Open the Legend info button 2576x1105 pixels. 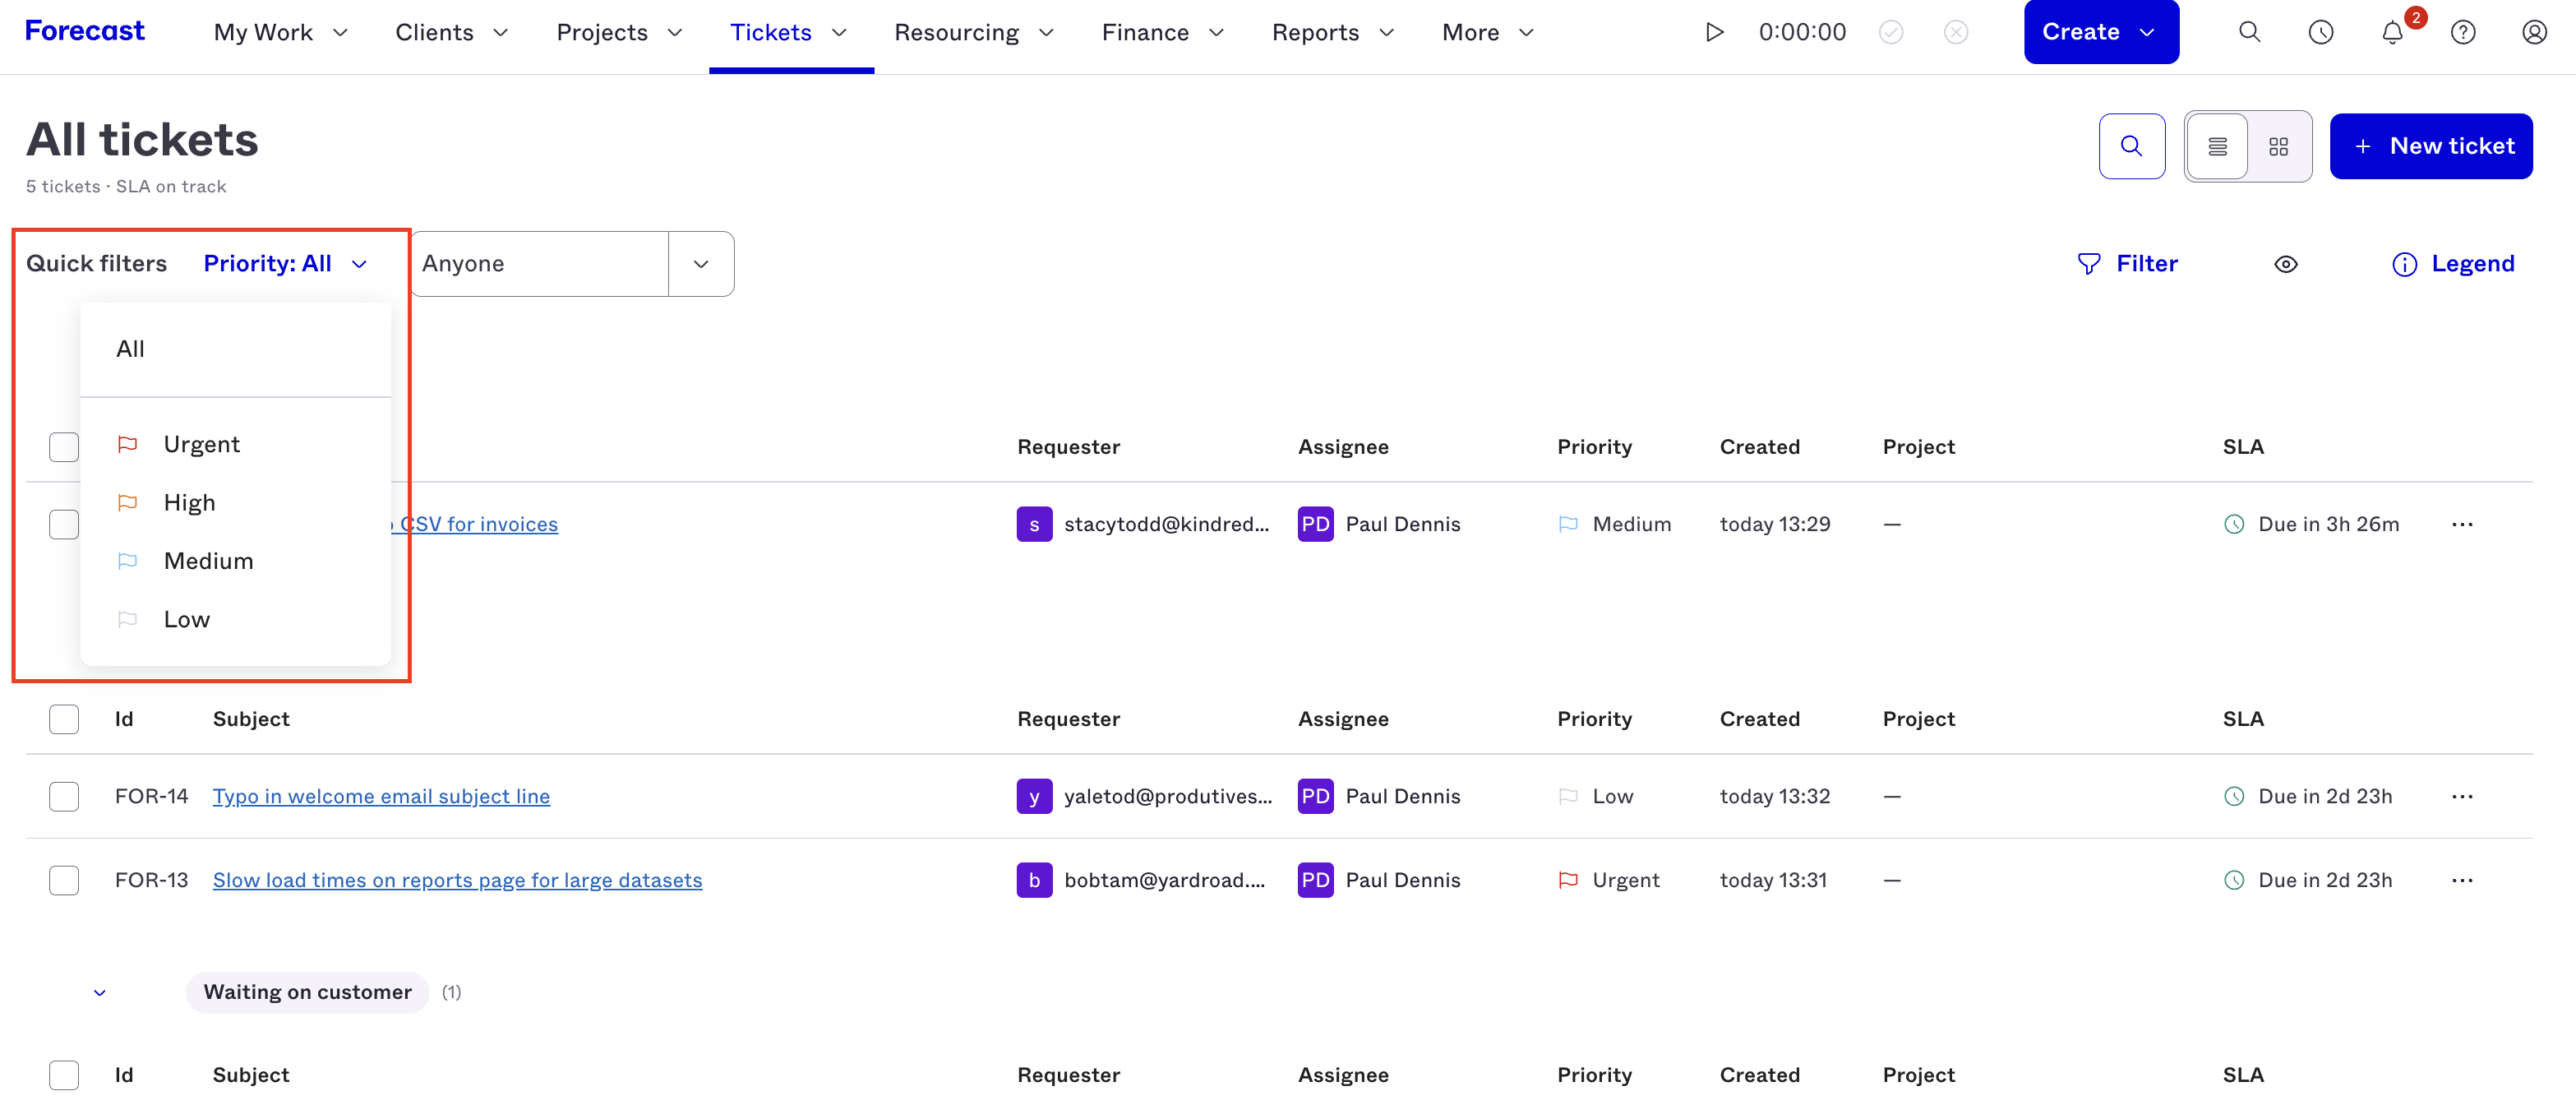pos(2452,264)
